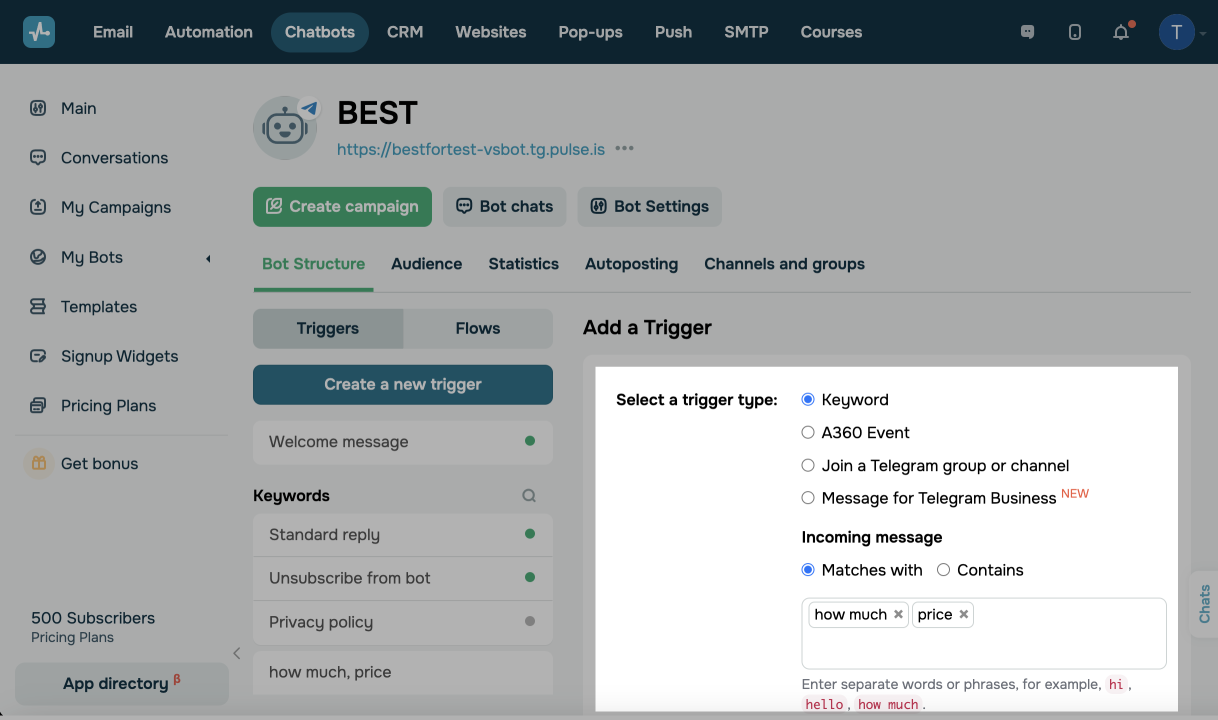Click the BEST bot avatar image

coord(285,128)
